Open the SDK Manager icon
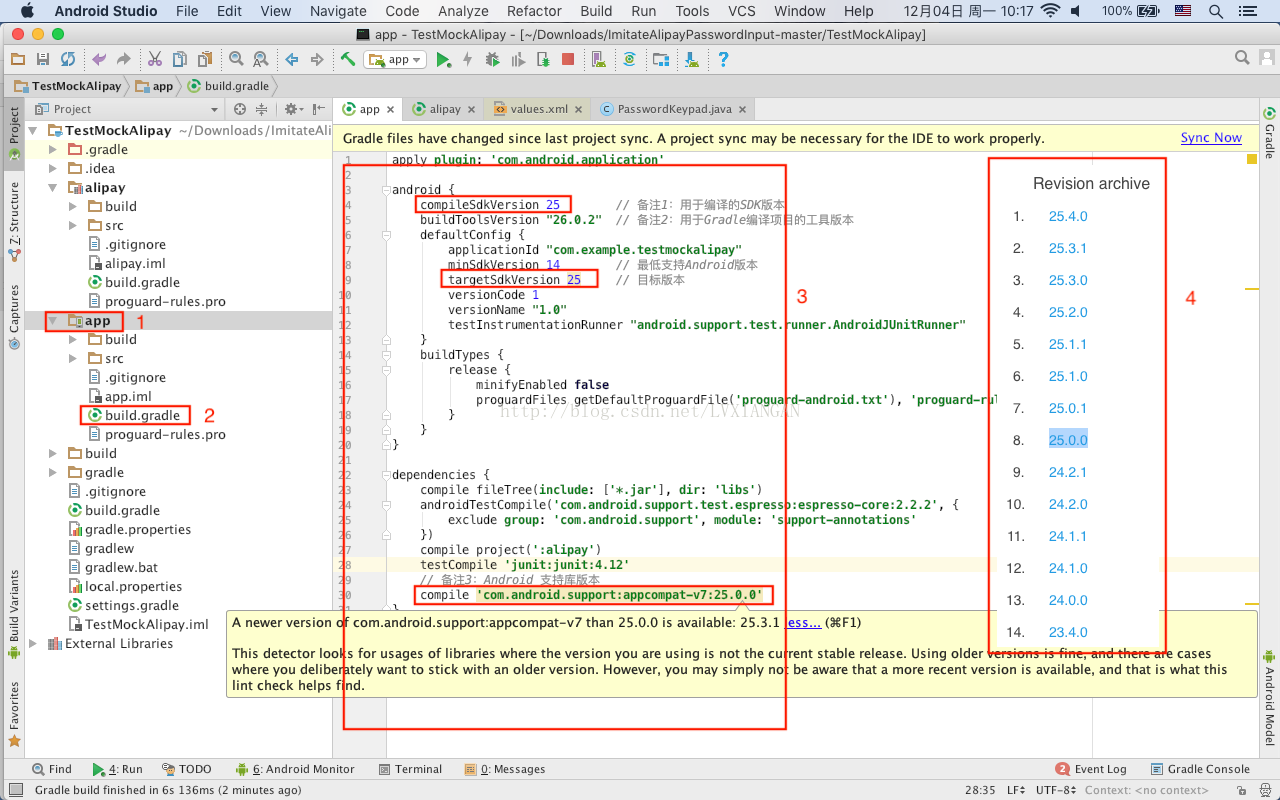 [692, 60]
